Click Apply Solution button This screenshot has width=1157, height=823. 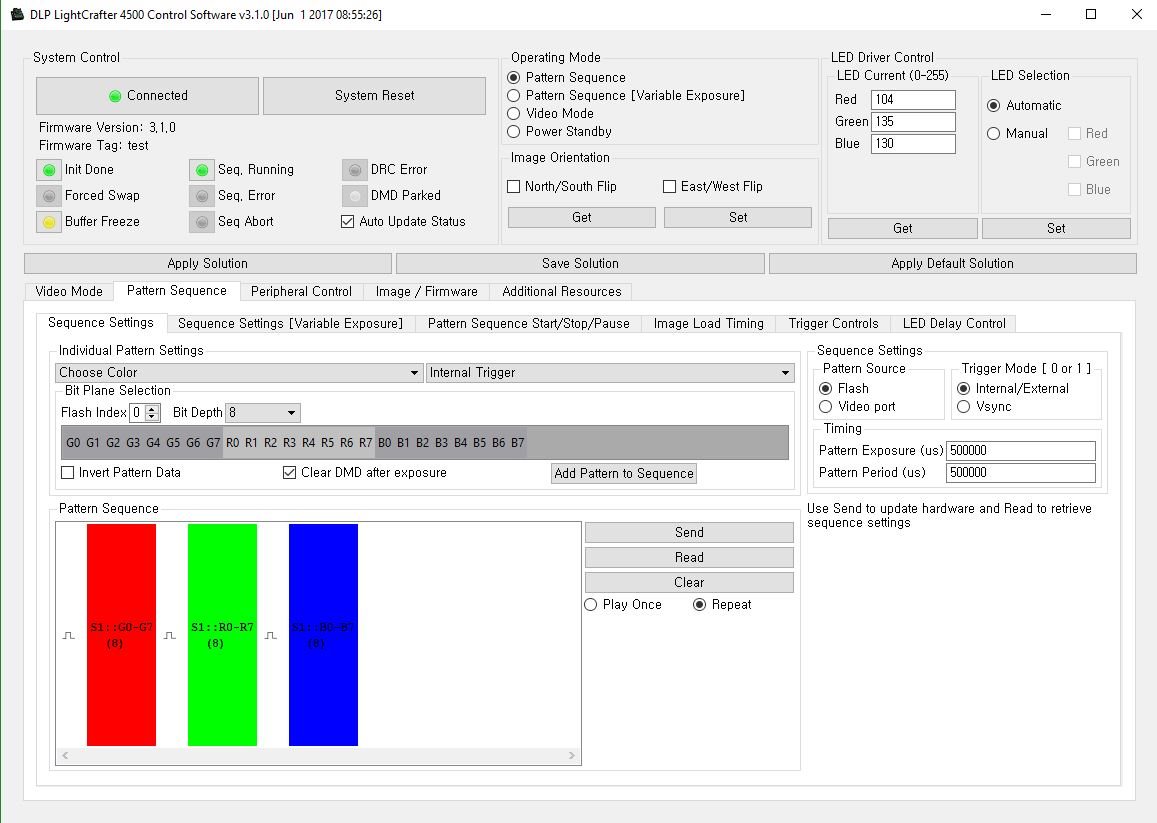(207, 264)
